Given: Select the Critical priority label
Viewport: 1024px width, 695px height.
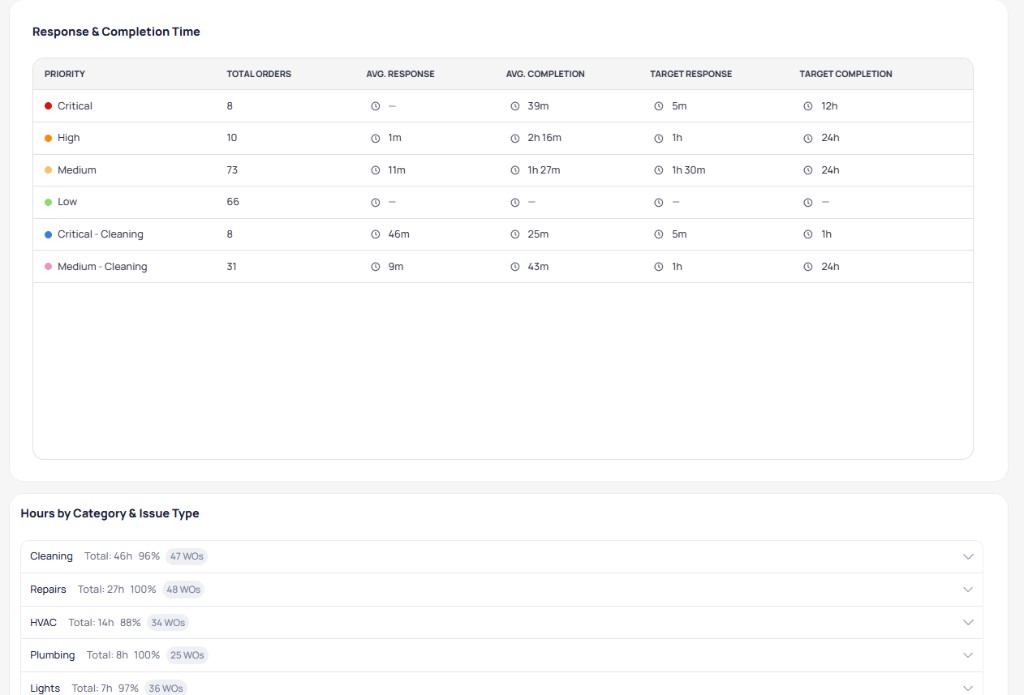Looking at the screenshot, I should pyautogui.click(x=75, y=106).
